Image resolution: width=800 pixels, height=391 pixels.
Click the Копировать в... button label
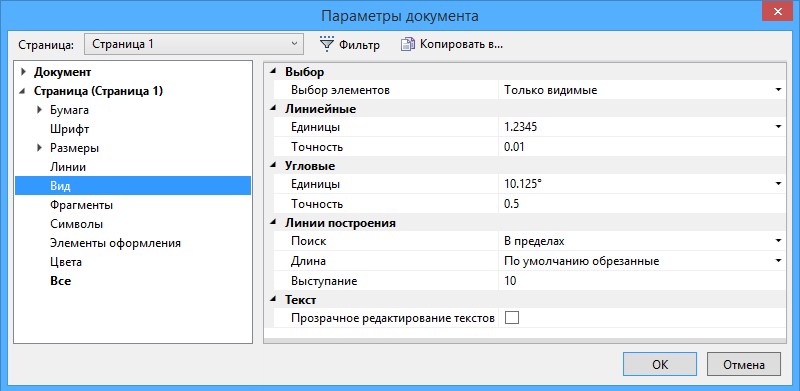tap(462, 44)
